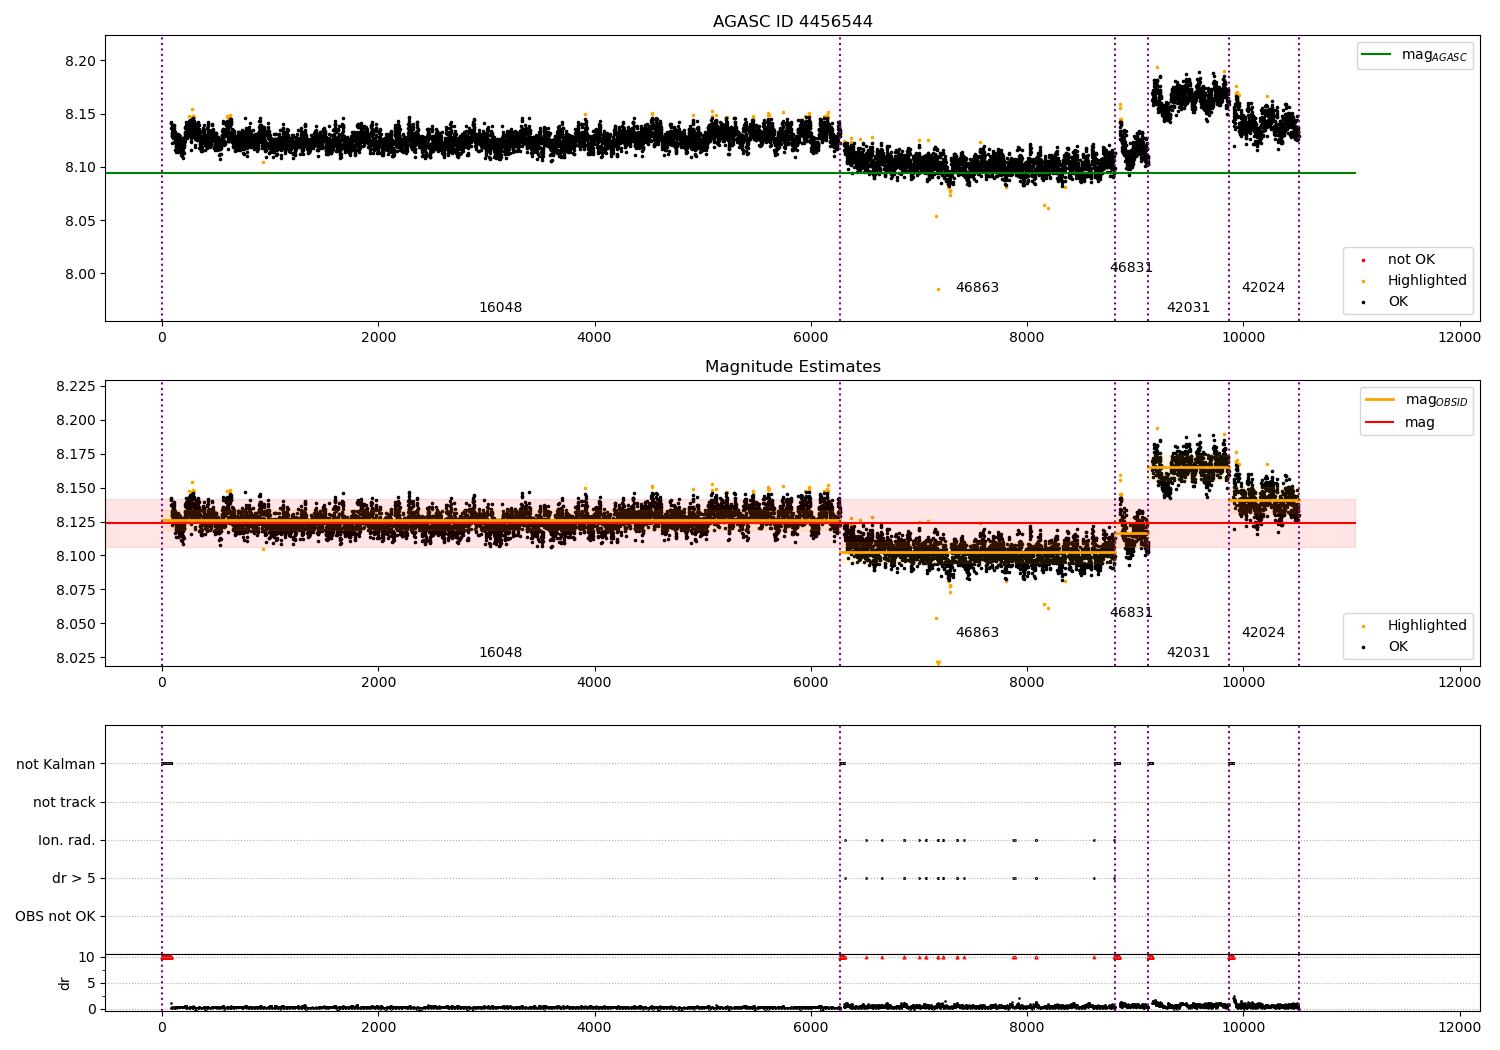Viewport: 1500px width, 1050px height.
Task: Click the '42031' obsid label in top plot
Action: (1188, 307)
